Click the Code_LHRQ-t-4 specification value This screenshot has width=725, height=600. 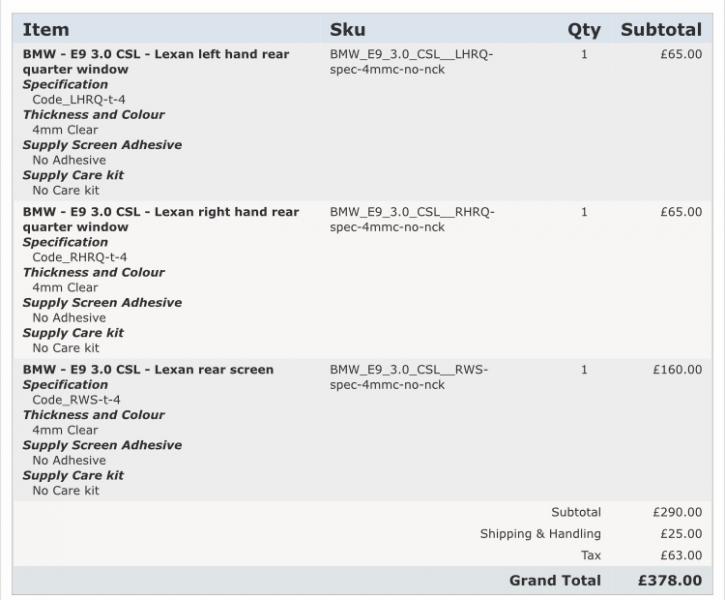78,100
